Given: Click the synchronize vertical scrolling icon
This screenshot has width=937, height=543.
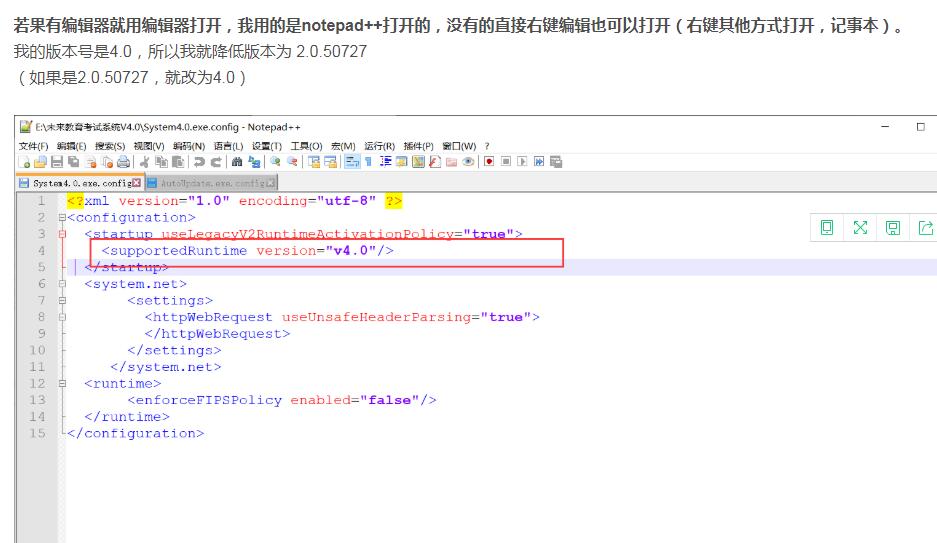Looking at the screenshot, I should (x=314, y=162).
